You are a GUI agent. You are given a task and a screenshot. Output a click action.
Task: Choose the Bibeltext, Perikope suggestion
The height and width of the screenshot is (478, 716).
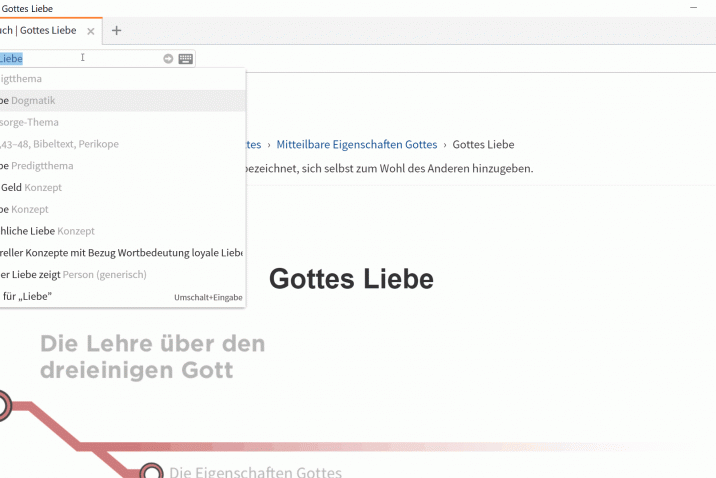pos(122,144)
